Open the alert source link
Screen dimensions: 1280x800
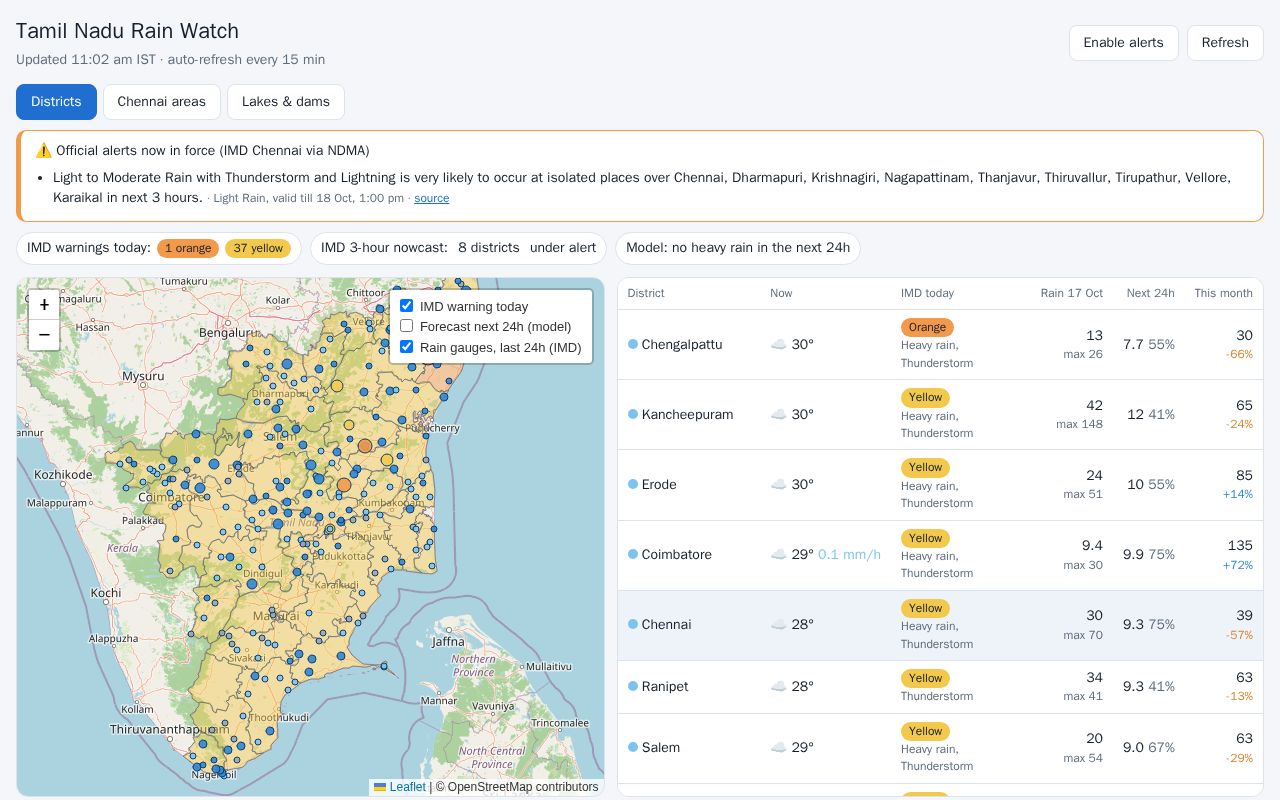point(432,198)
